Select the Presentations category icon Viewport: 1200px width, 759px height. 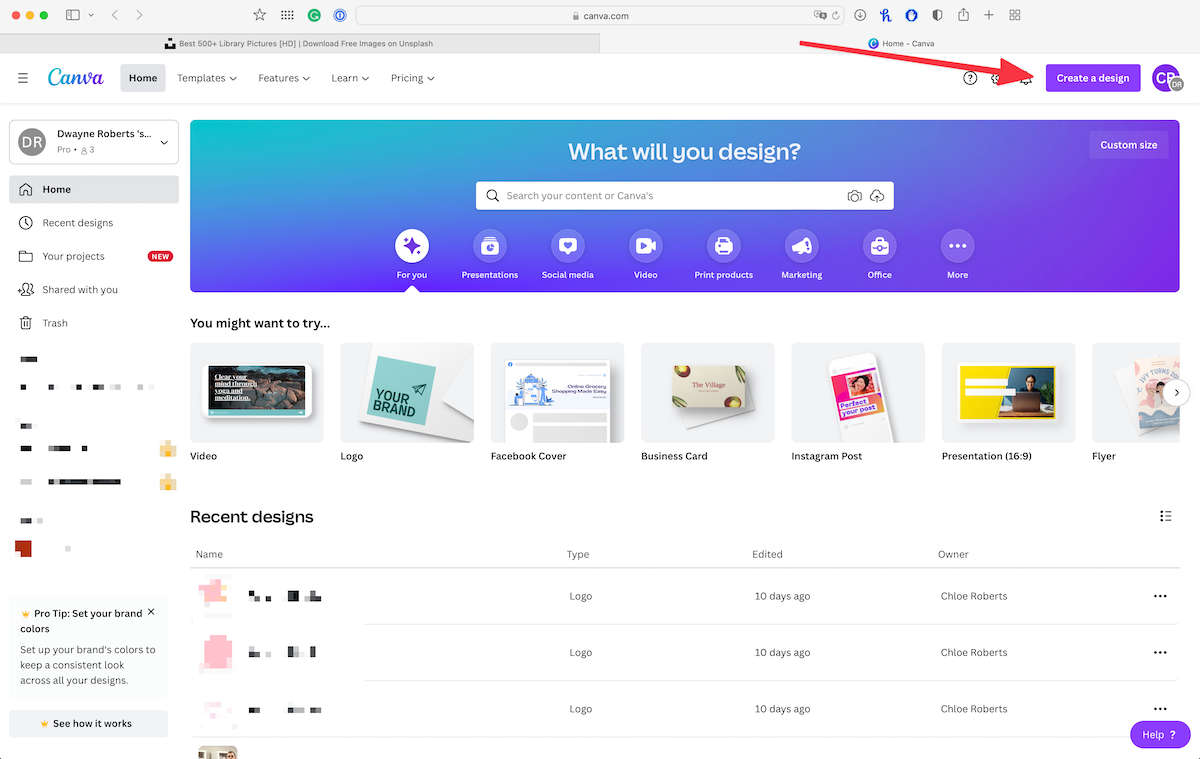pos(490,245)
